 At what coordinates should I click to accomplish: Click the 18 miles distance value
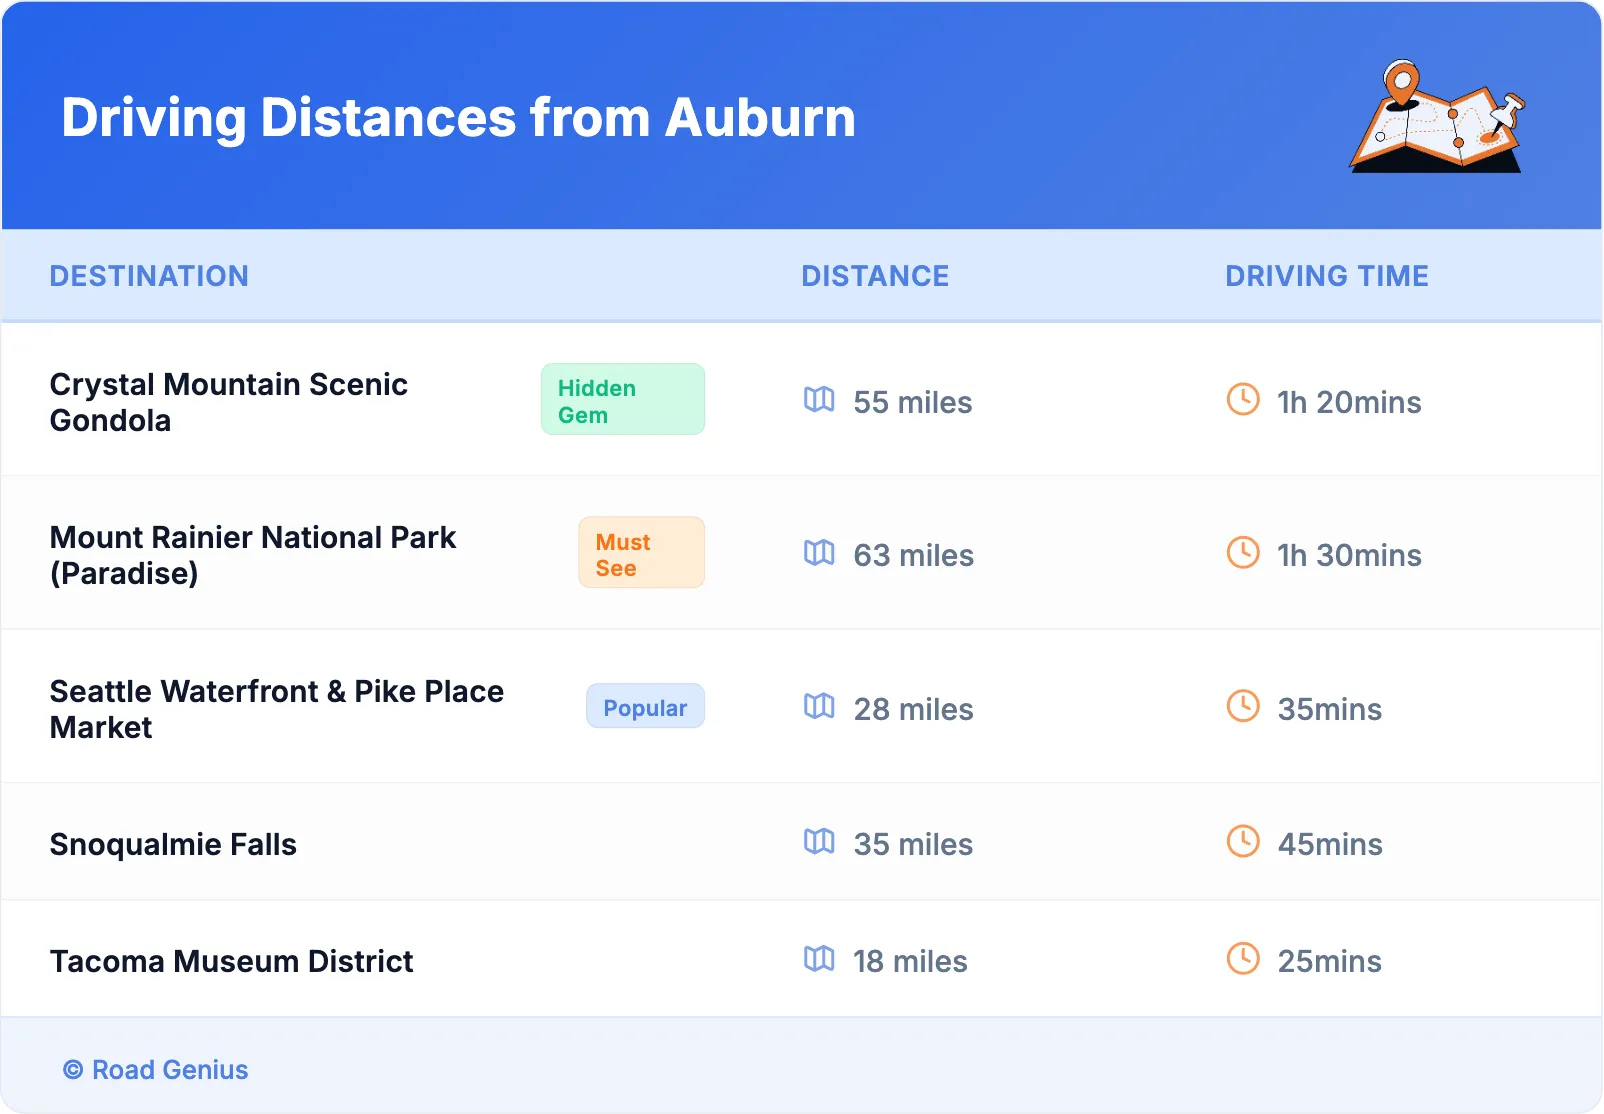pos(910,961)
